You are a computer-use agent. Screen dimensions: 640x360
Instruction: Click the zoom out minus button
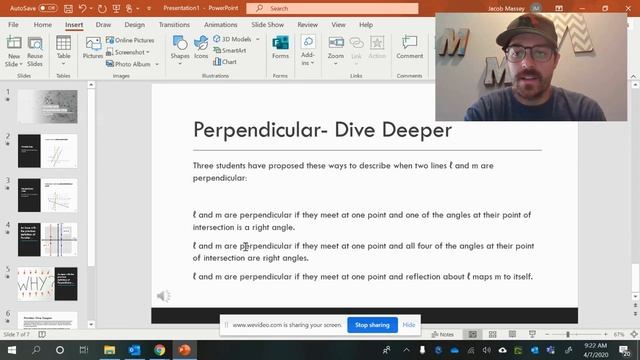tap(547, 334)
